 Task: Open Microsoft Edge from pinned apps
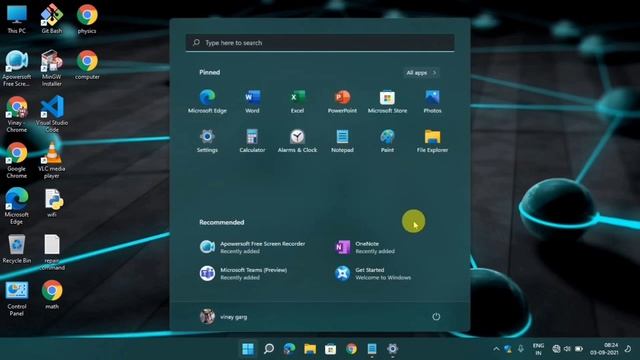[207, 101]
